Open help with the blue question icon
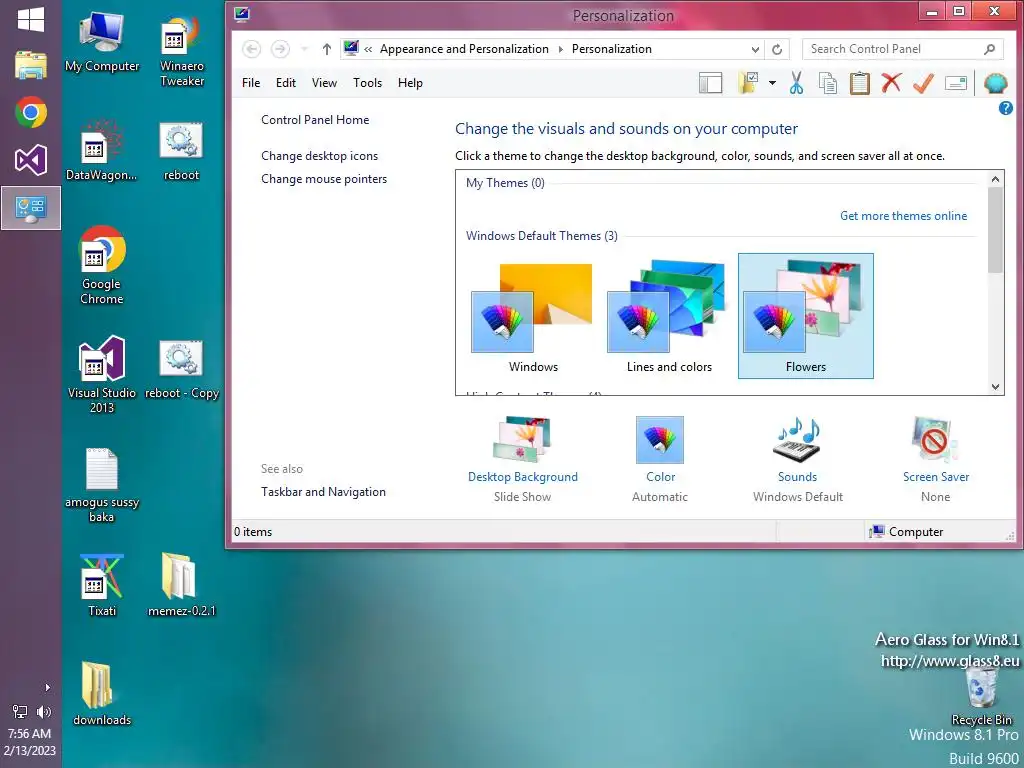 1006,108
